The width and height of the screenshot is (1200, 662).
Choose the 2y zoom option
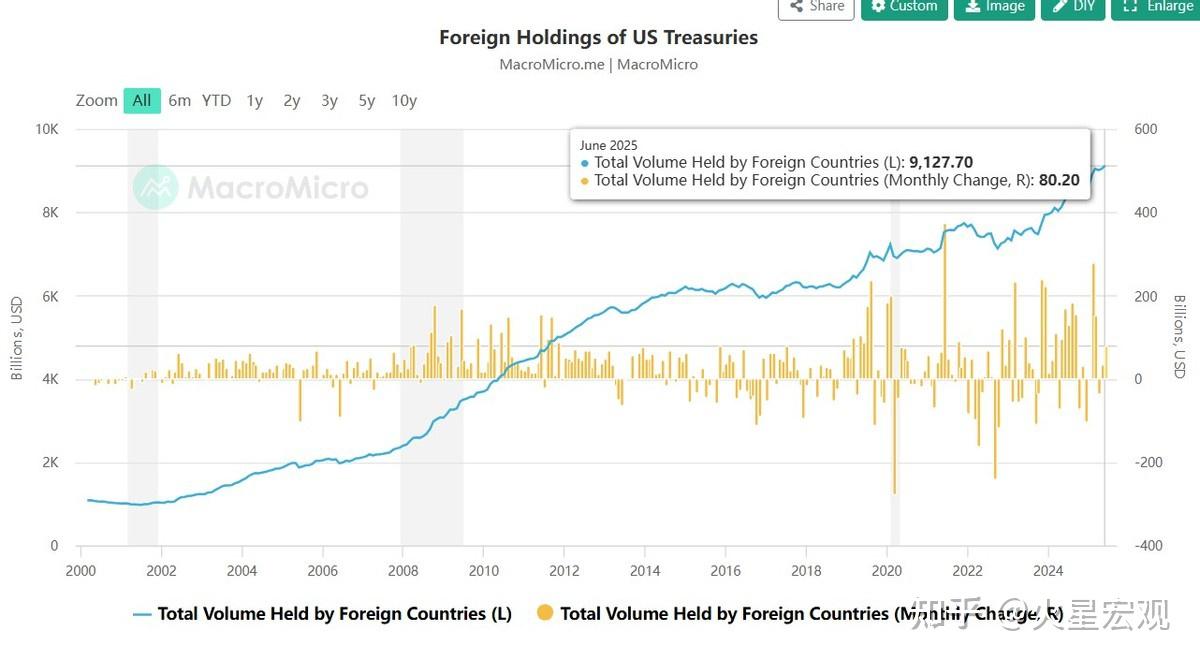[x=292, y=100]
